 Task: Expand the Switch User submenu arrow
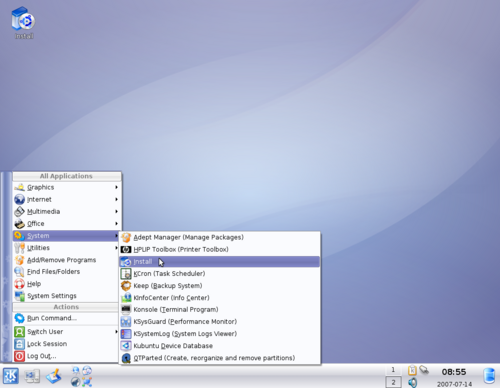116,332
